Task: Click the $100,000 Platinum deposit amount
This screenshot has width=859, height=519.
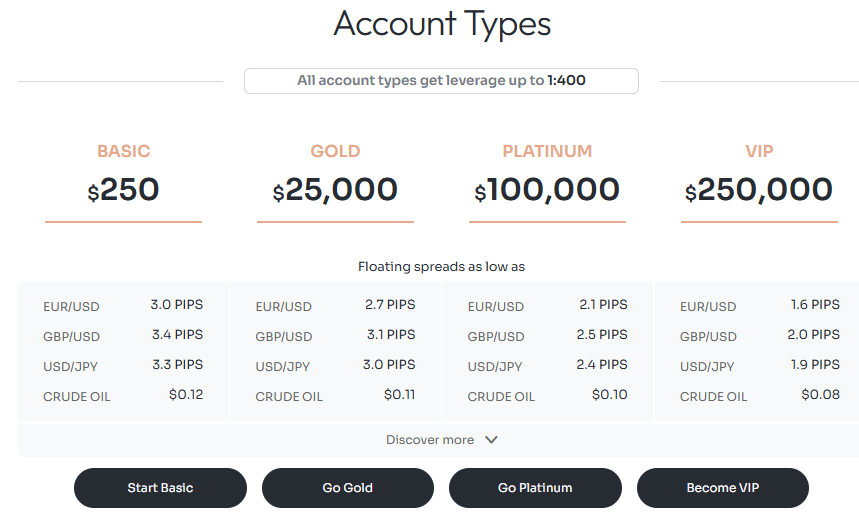Action: pos(547,190)
